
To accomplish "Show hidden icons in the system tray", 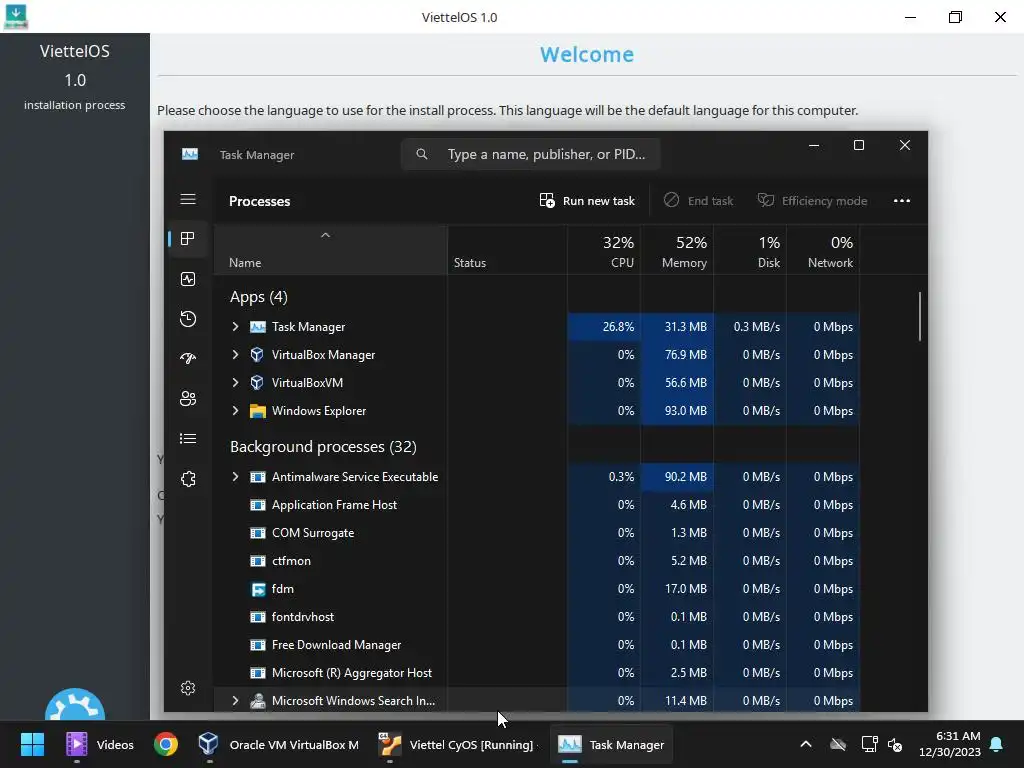I will click(x=806, y=744).
